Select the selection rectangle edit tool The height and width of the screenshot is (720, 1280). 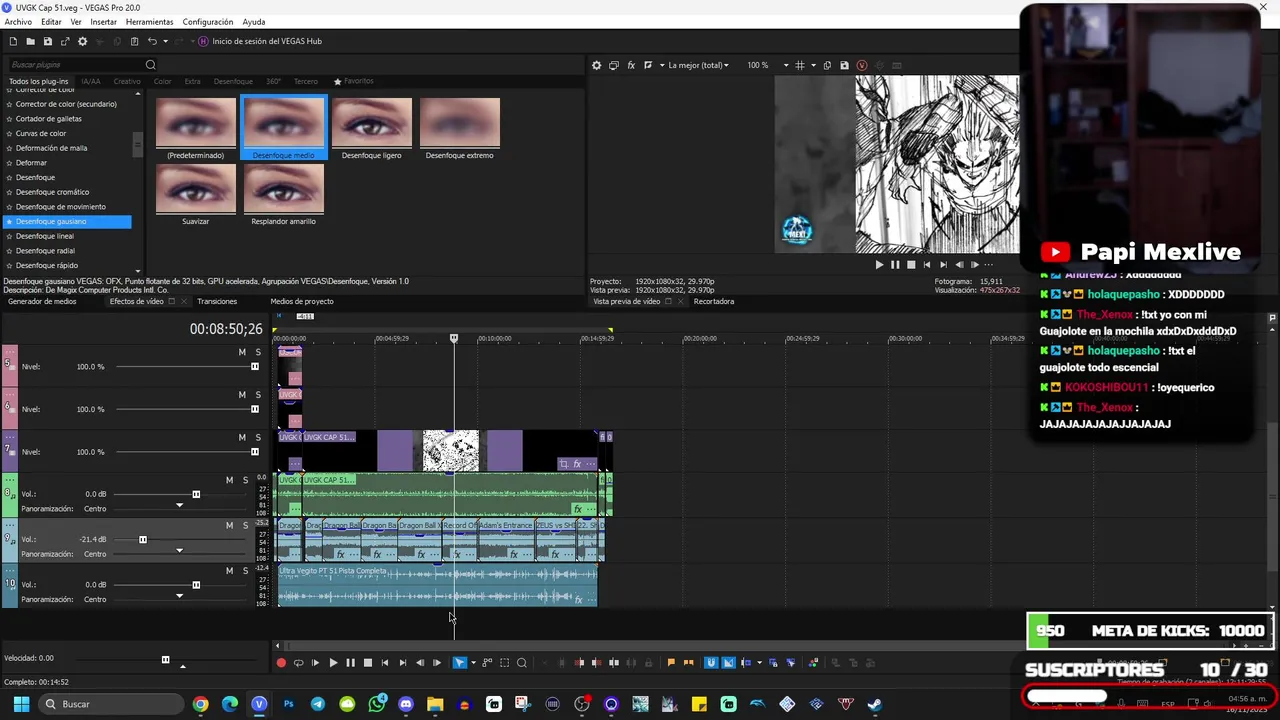coord(504,662)
